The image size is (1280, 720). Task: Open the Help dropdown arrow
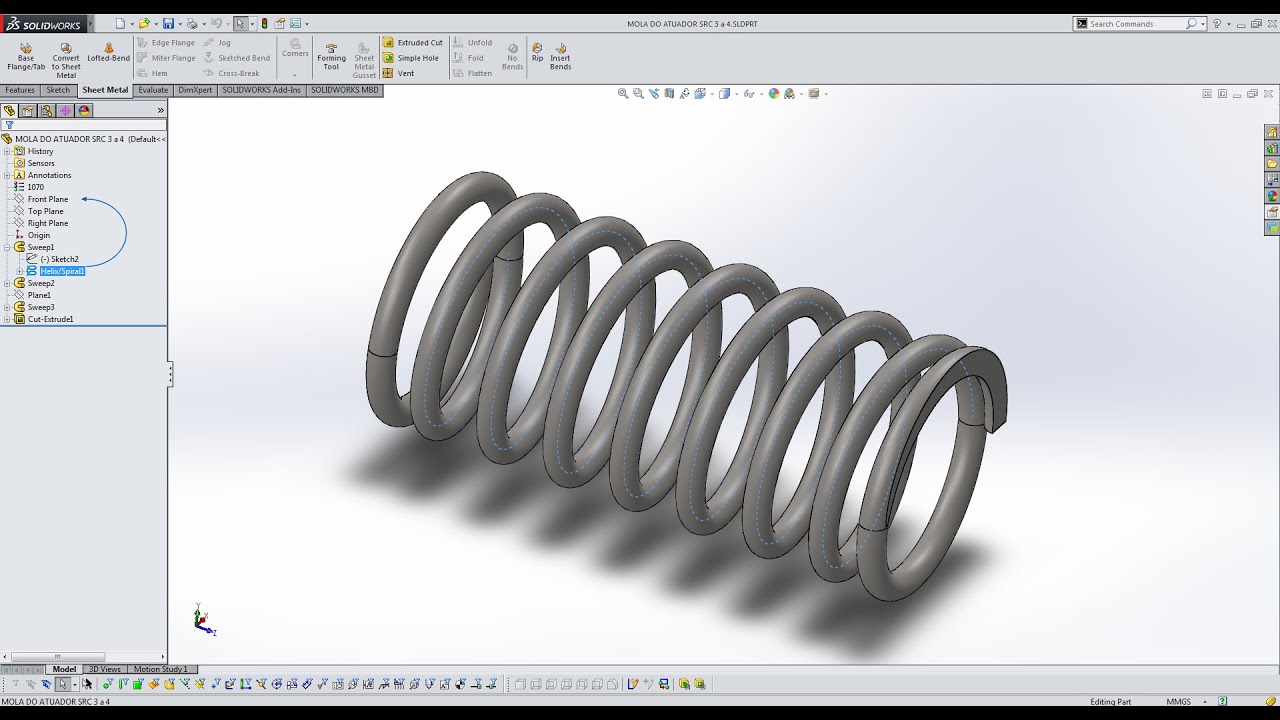[1230, 24]
